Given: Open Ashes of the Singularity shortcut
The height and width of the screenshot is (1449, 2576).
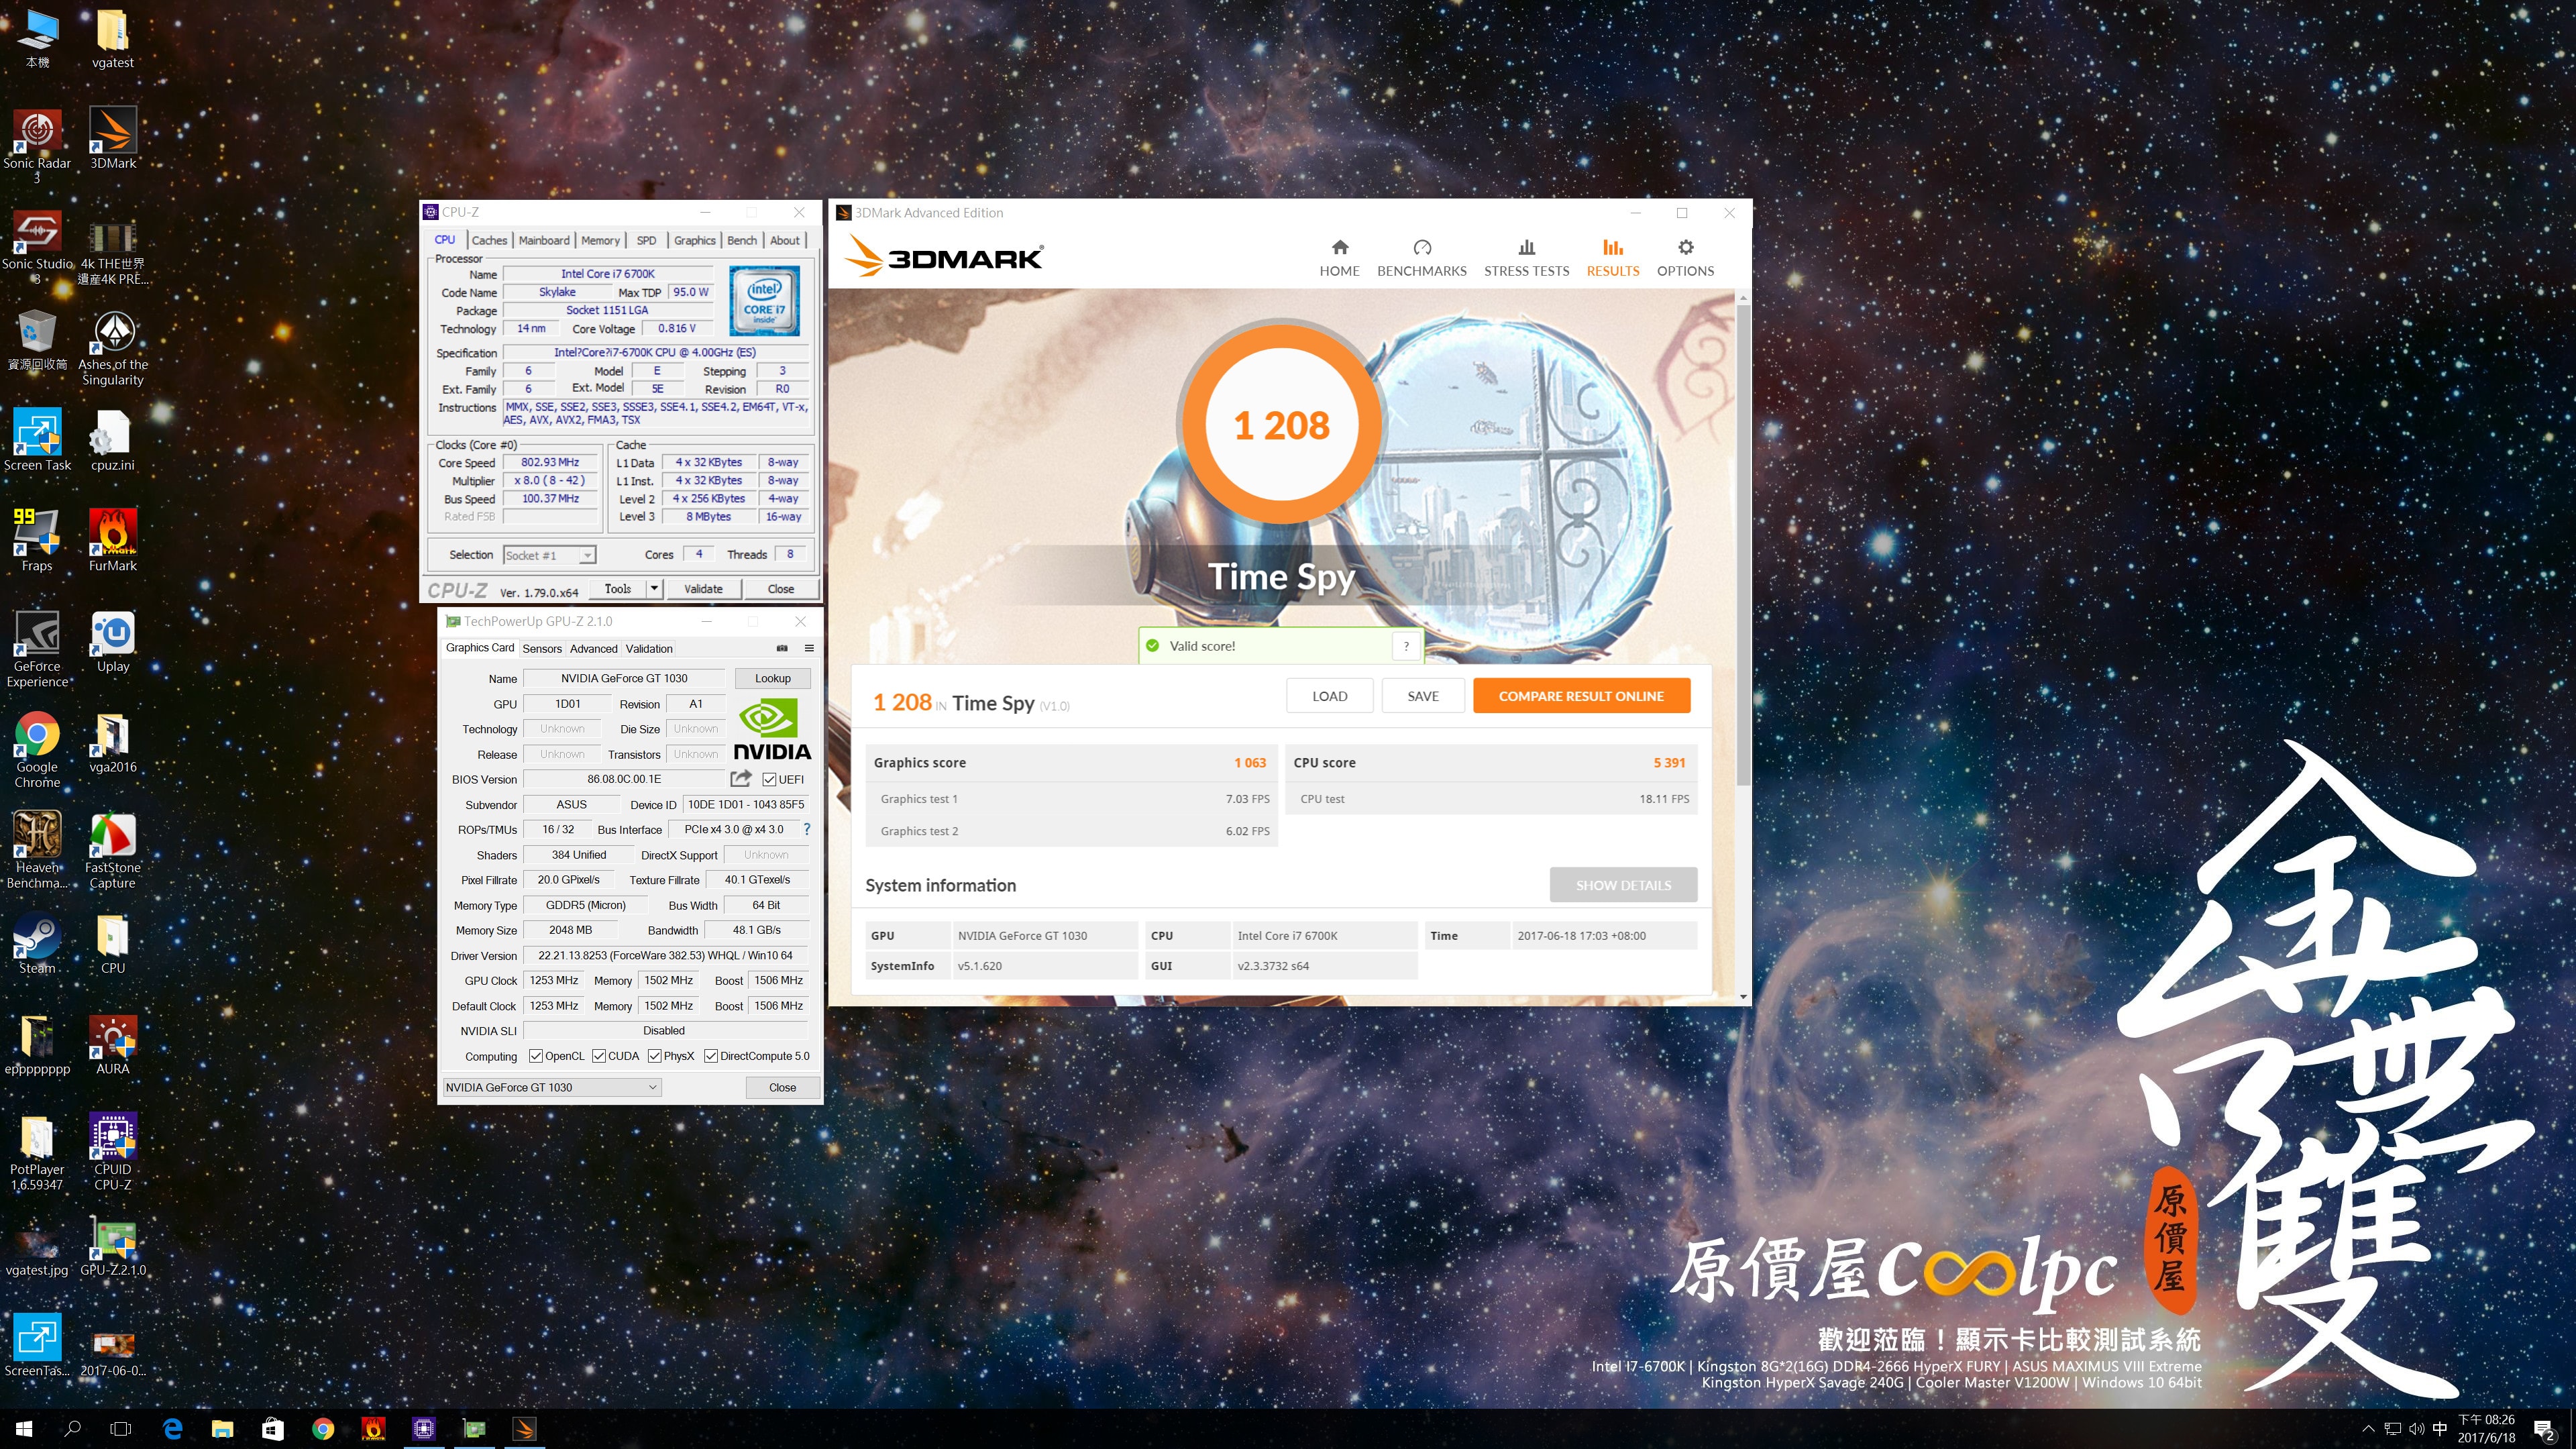Looking at the screenshot, I should (x=113, y=348).
